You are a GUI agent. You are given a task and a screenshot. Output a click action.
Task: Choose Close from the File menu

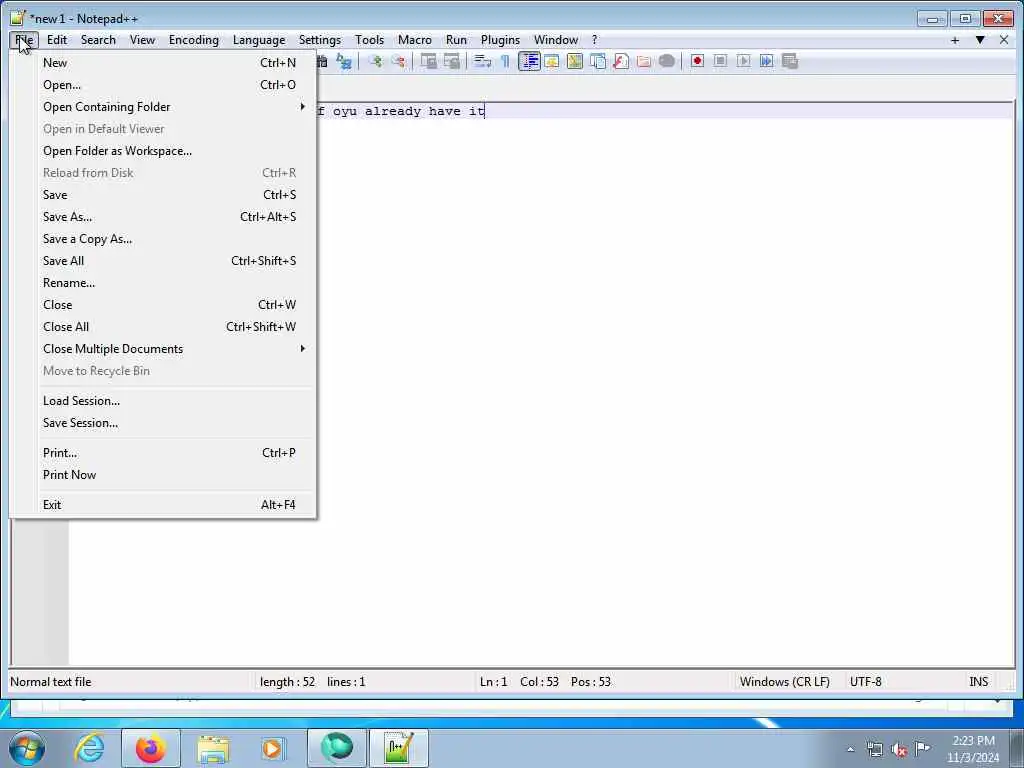[163, 305]
